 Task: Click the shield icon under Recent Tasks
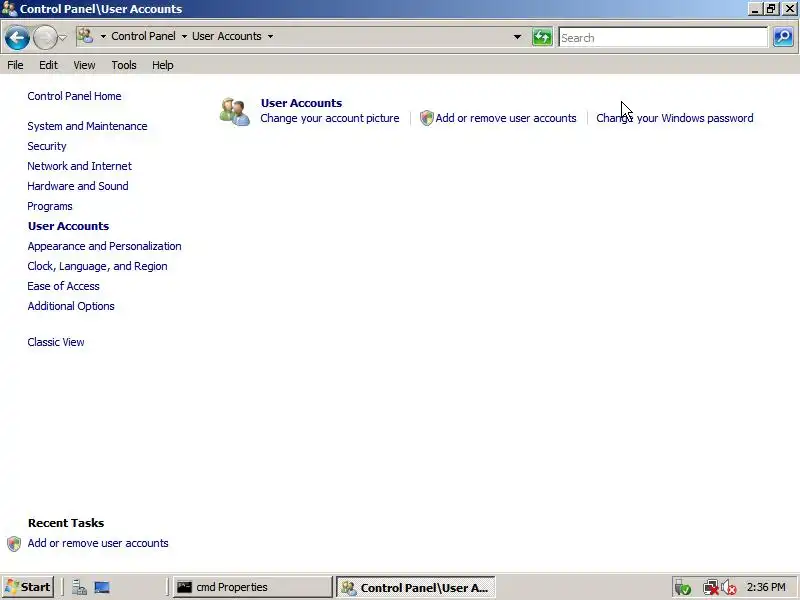[14, 544]
